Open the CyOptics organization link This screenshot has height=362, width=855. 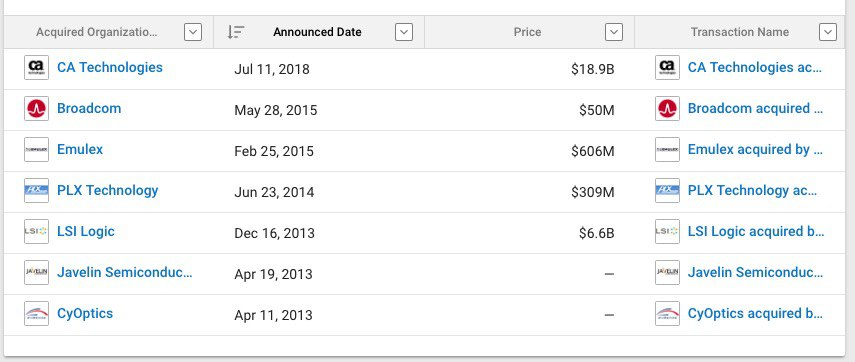point(85,313)
